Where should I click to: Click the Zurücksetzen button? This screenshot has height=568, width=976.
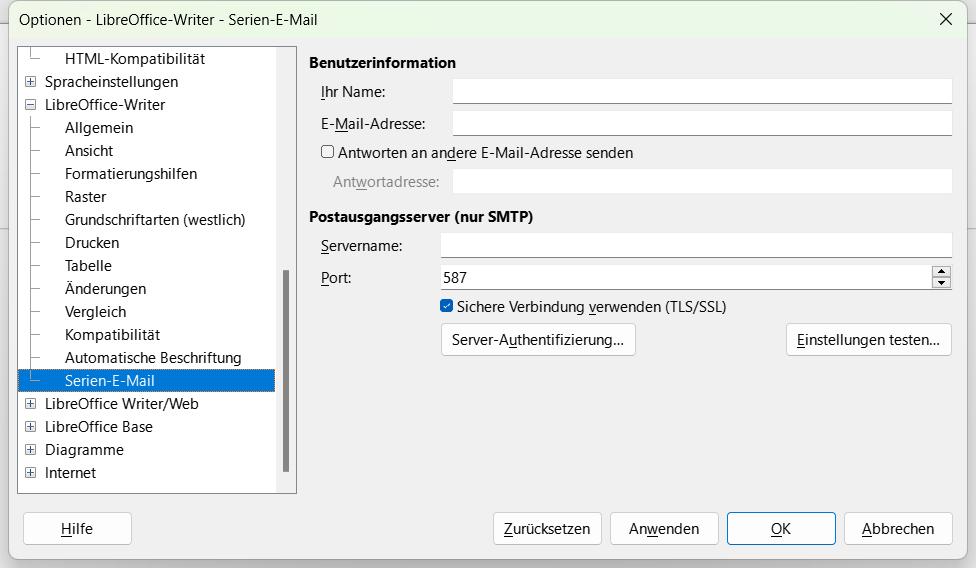[547, 529]
